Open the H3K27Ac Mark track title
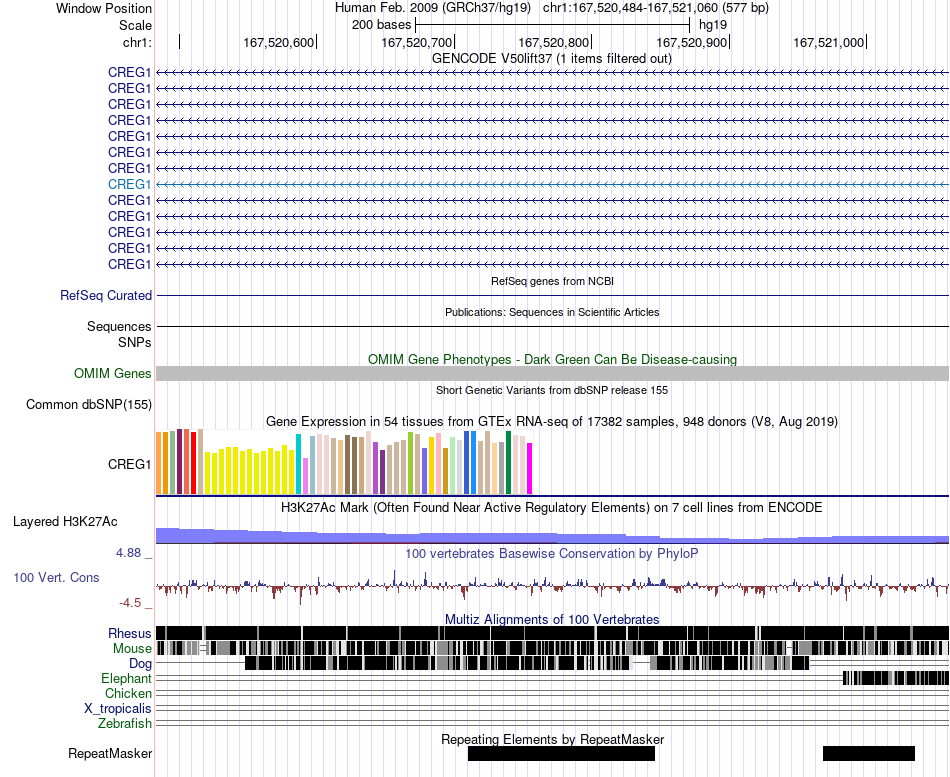Image resolution: width=950 pixels, height=777 pixels. point(552,507)
